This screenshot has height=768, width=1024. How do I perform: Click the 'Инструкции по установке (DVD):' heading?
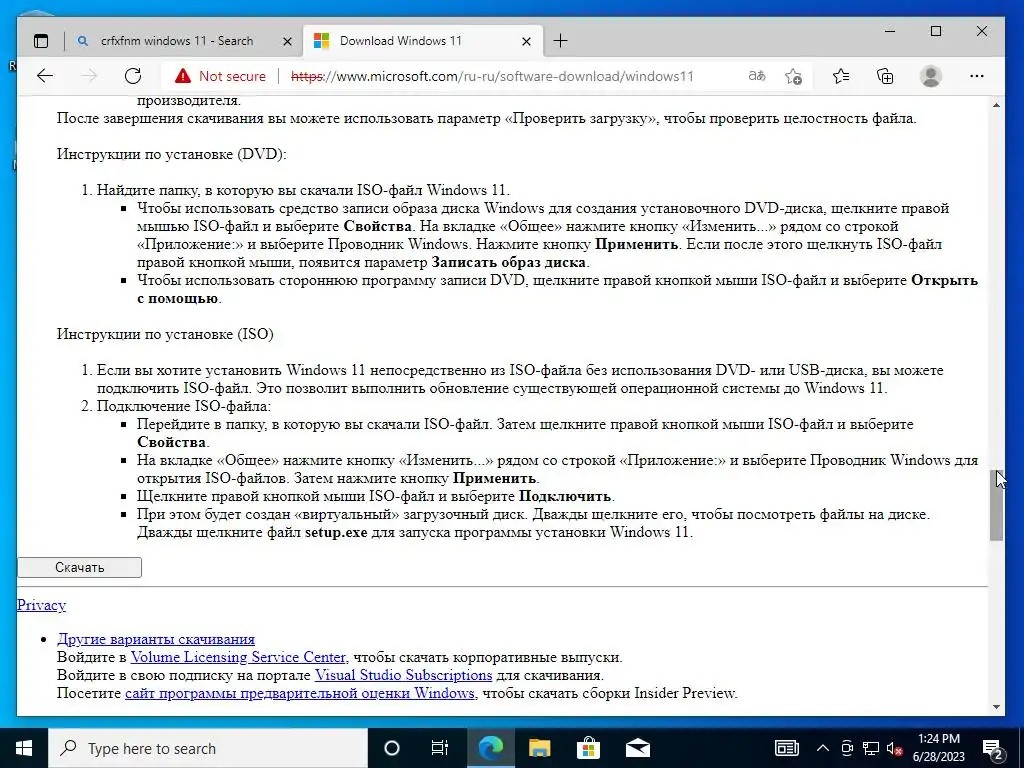tap(172, 154)
